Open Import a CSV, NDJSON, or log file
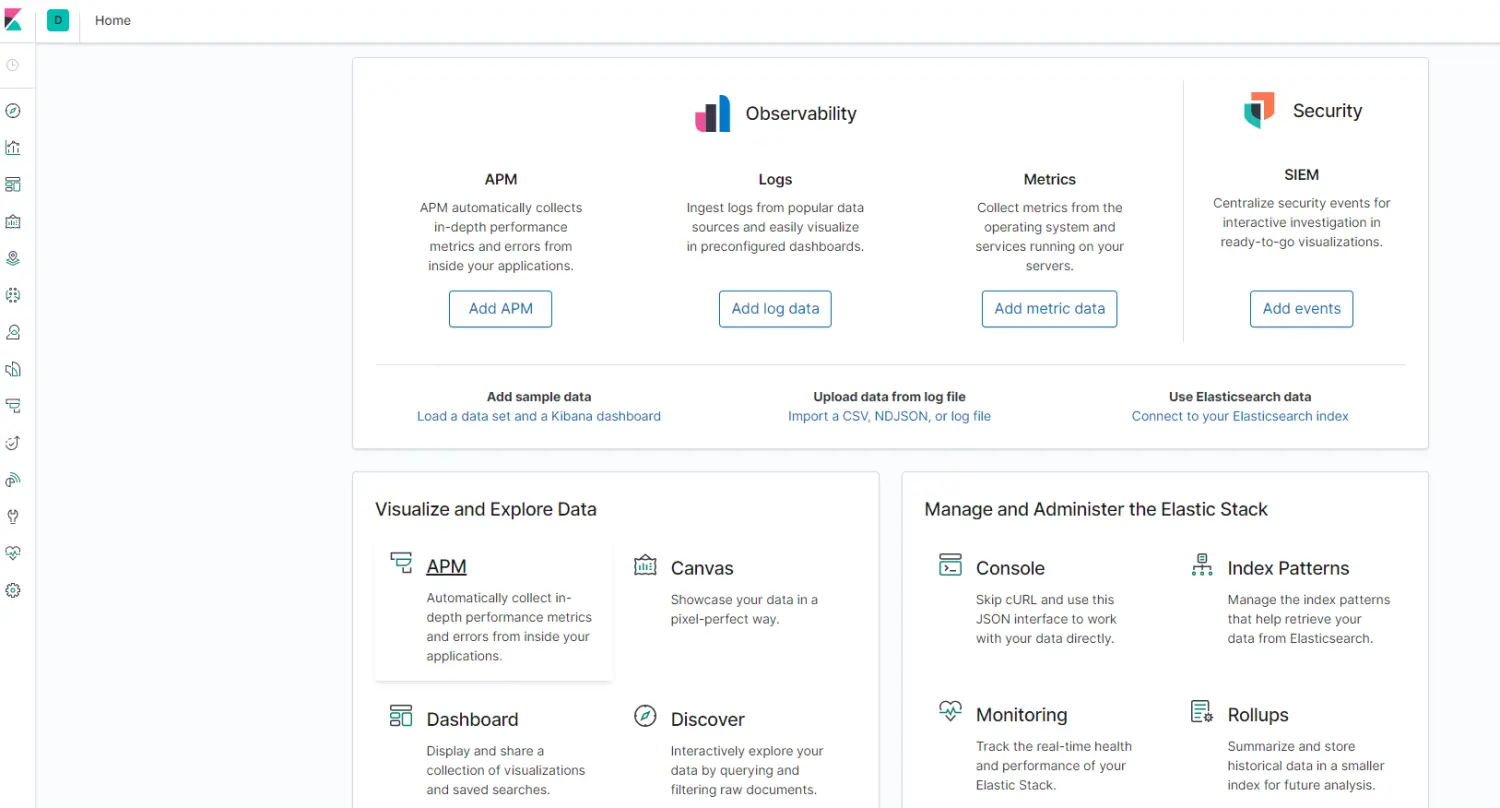 click(889, 416)
